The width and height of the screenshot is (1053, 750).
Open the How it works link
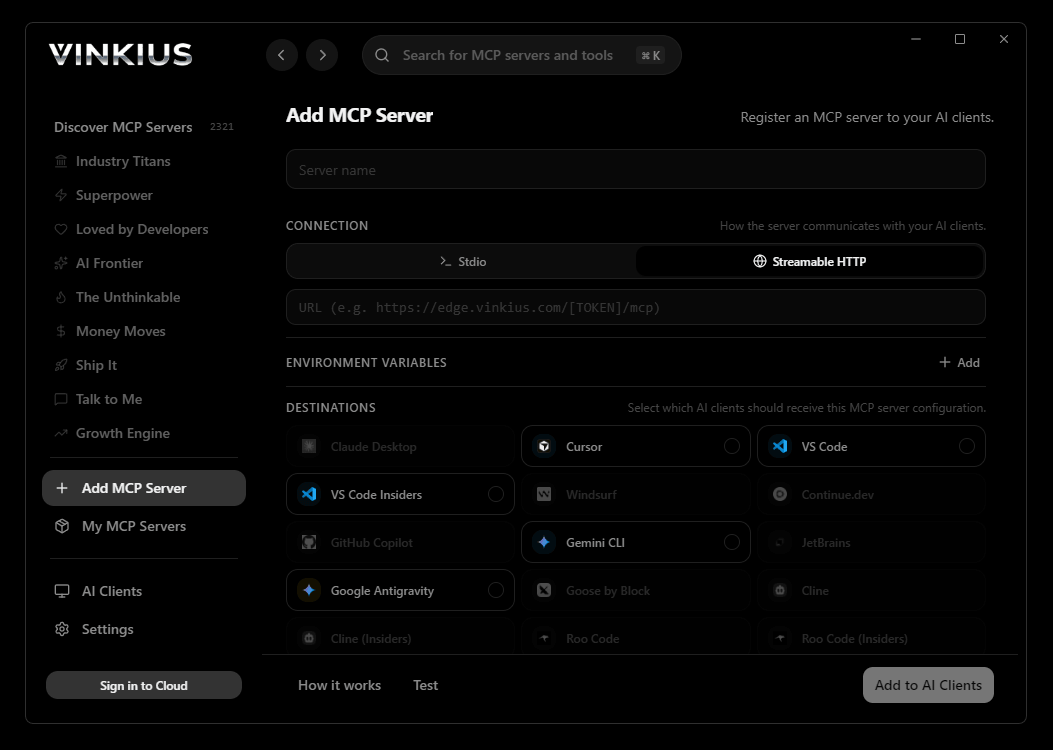339,685
